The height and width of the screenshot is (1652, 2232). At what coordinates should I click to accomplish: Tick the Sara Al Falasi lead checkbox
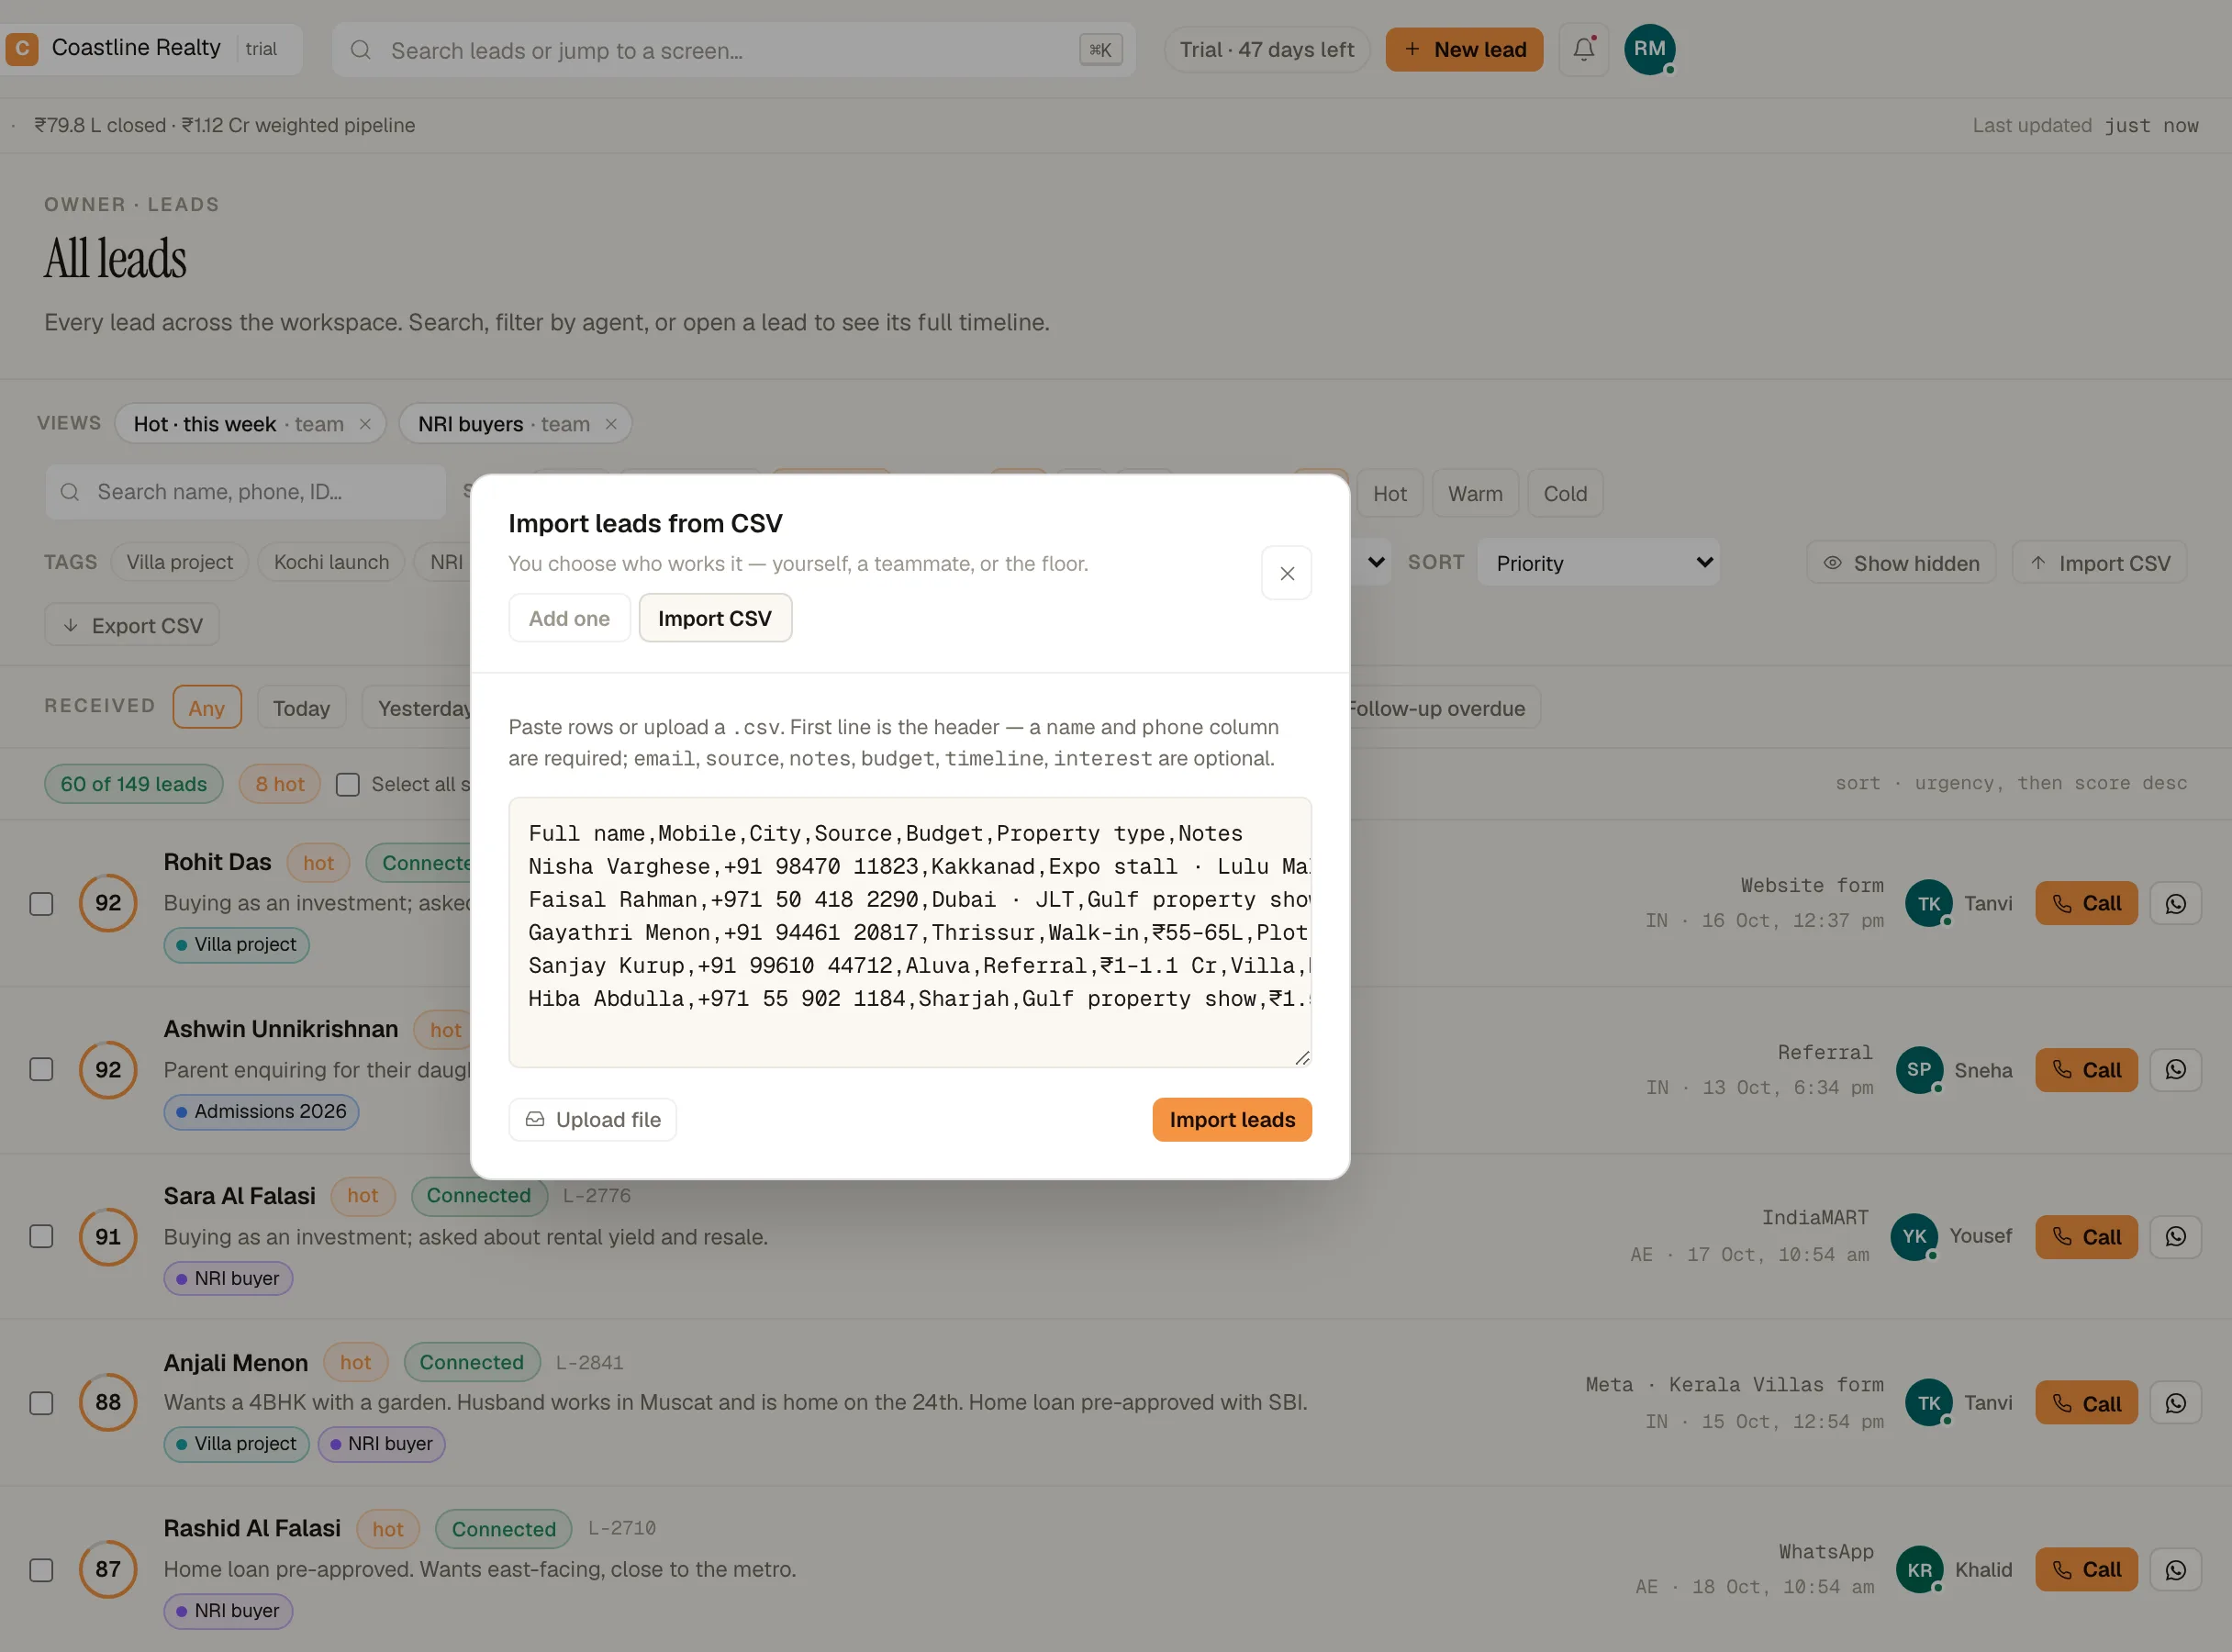(41, 1236)
